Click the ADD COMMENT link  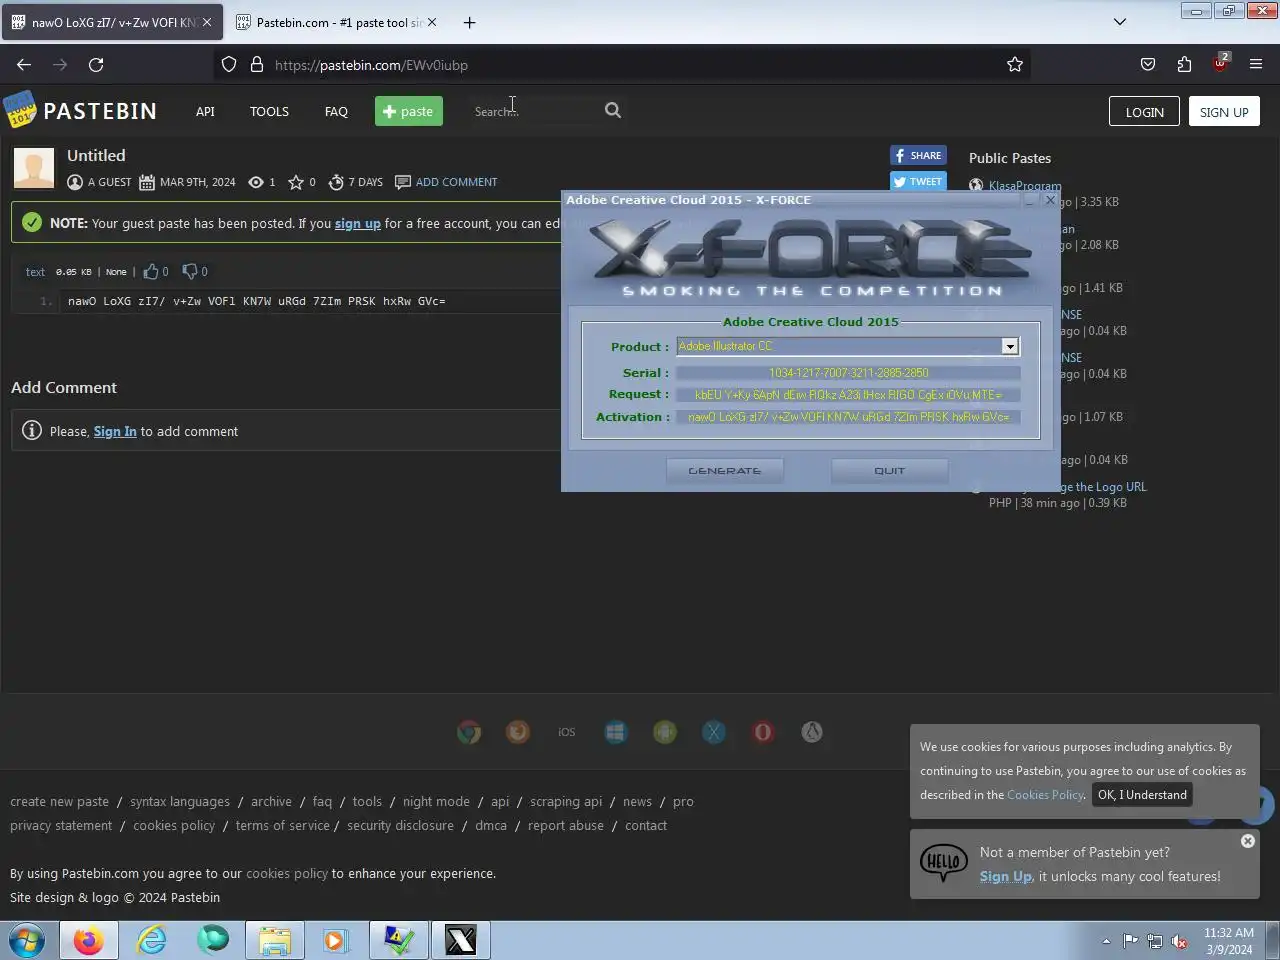[x=456, y=182]
